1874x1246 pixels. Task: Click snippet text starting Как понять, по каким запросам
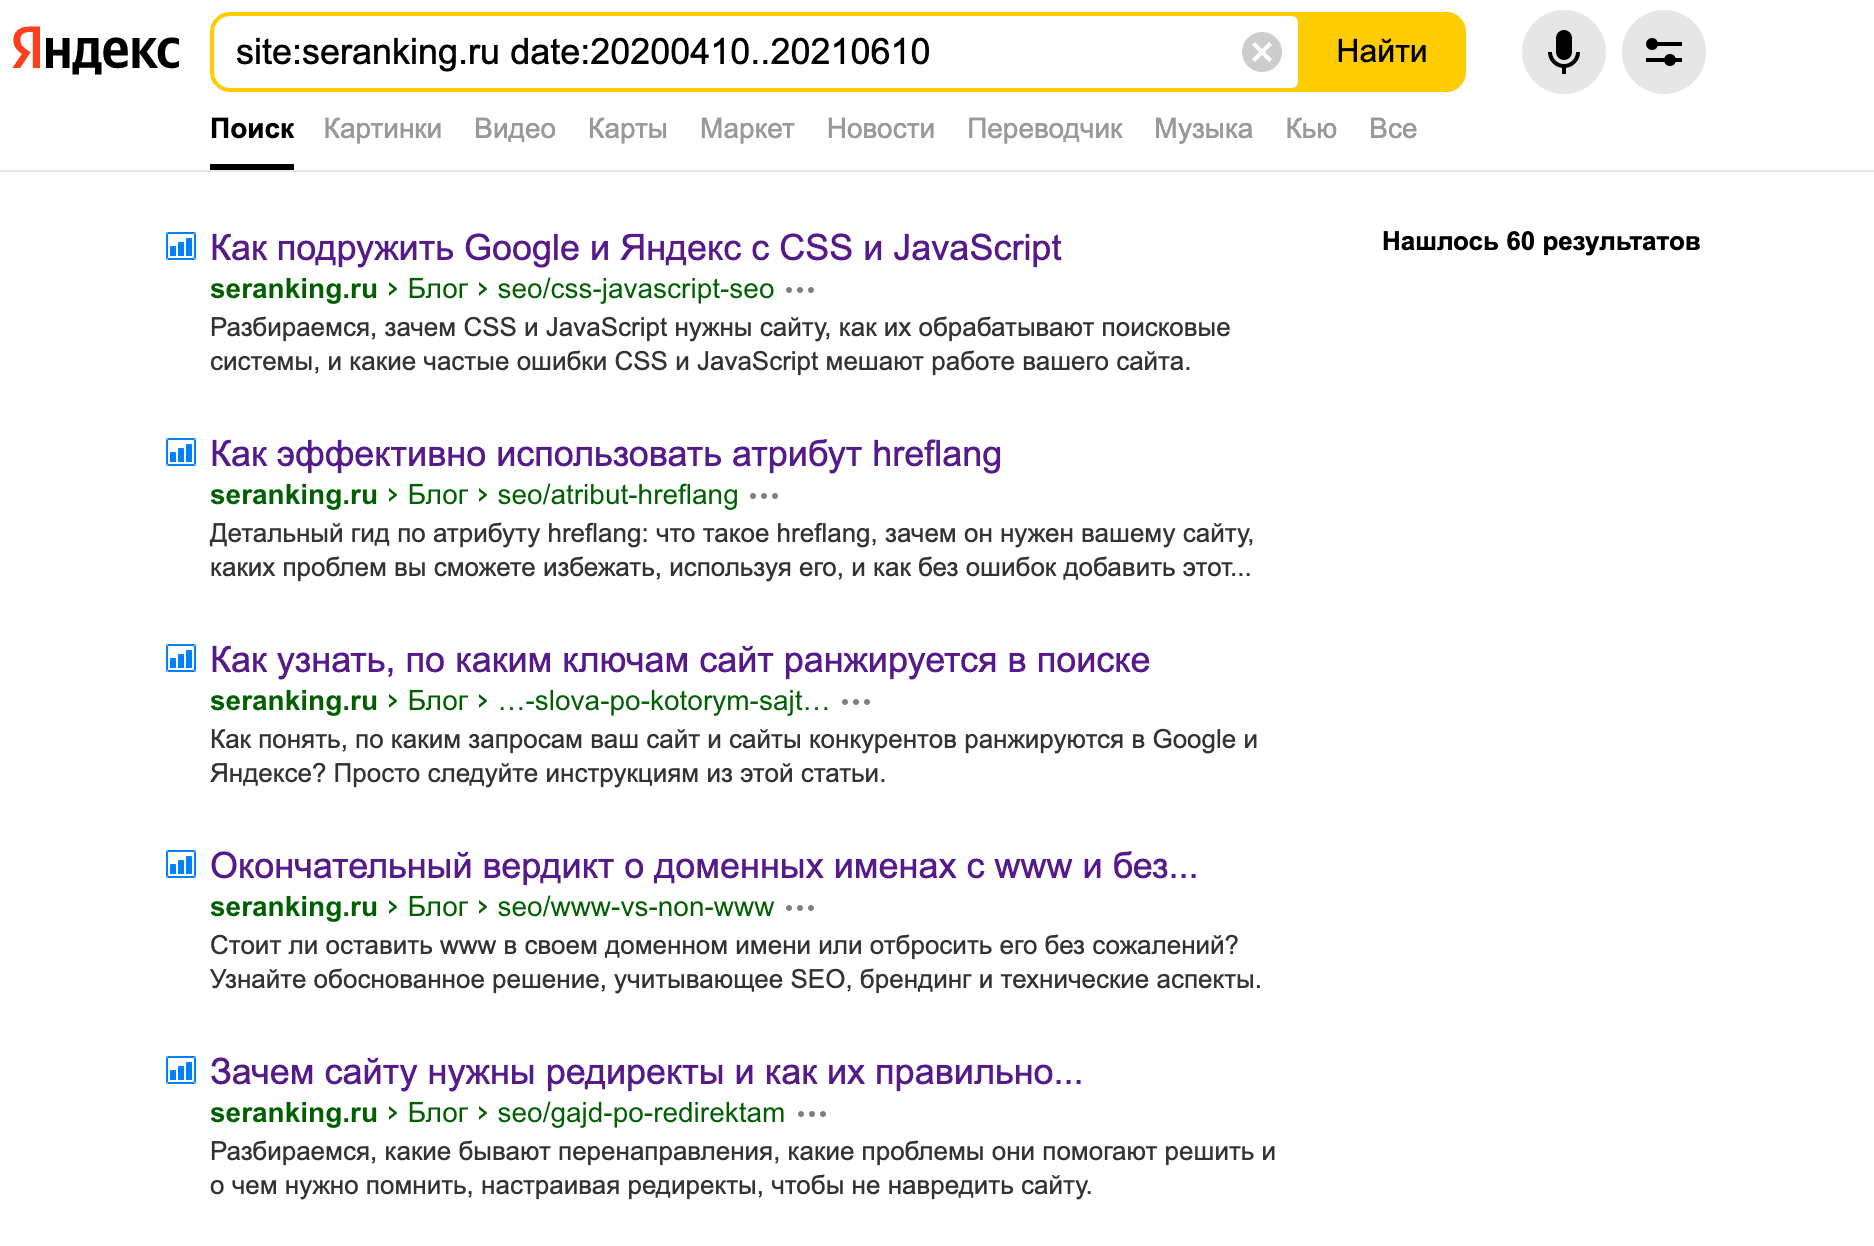[x=734, y=757]
